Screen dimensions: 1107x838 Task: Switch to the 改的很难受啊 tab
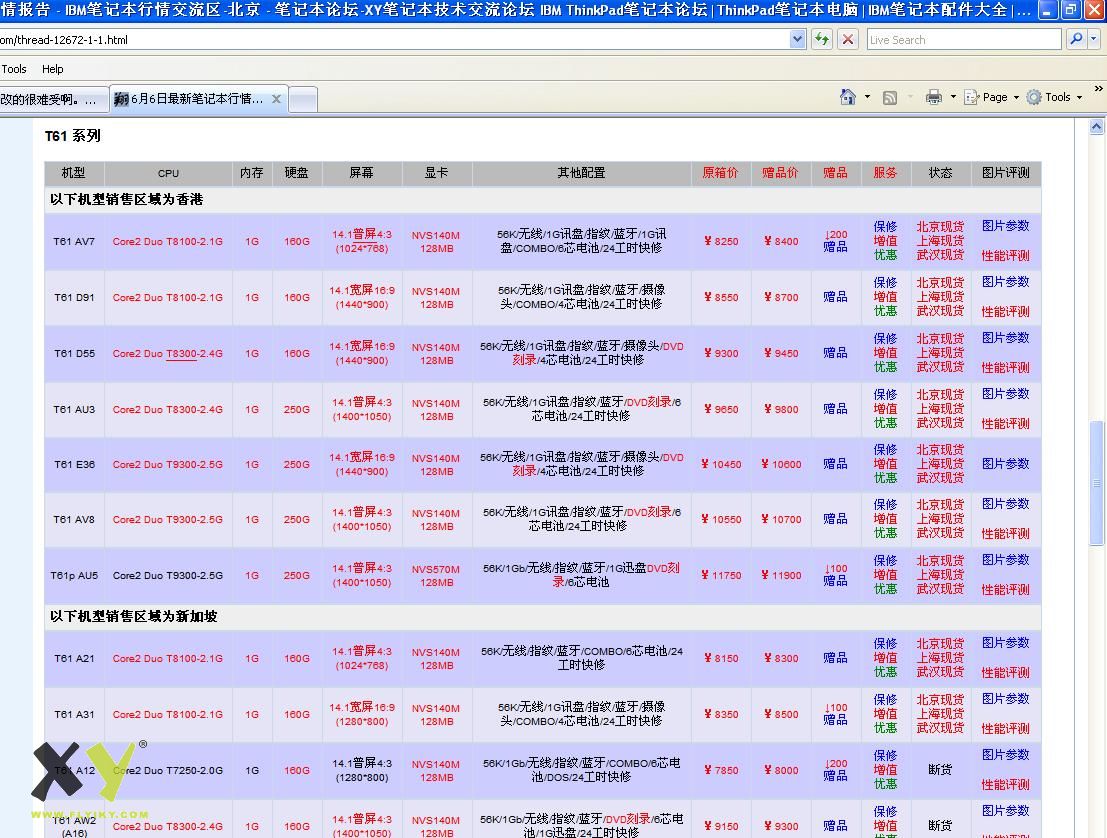click(x=54, y=100)
